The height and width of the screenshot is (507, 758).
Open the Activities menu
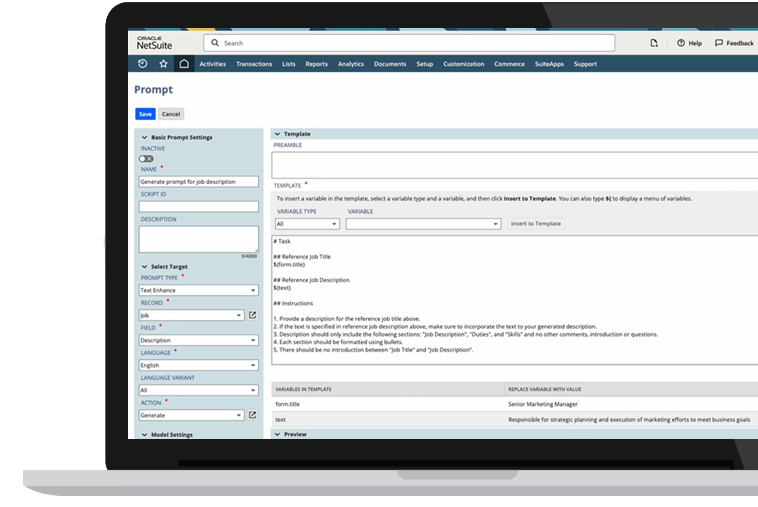point(213,64)
